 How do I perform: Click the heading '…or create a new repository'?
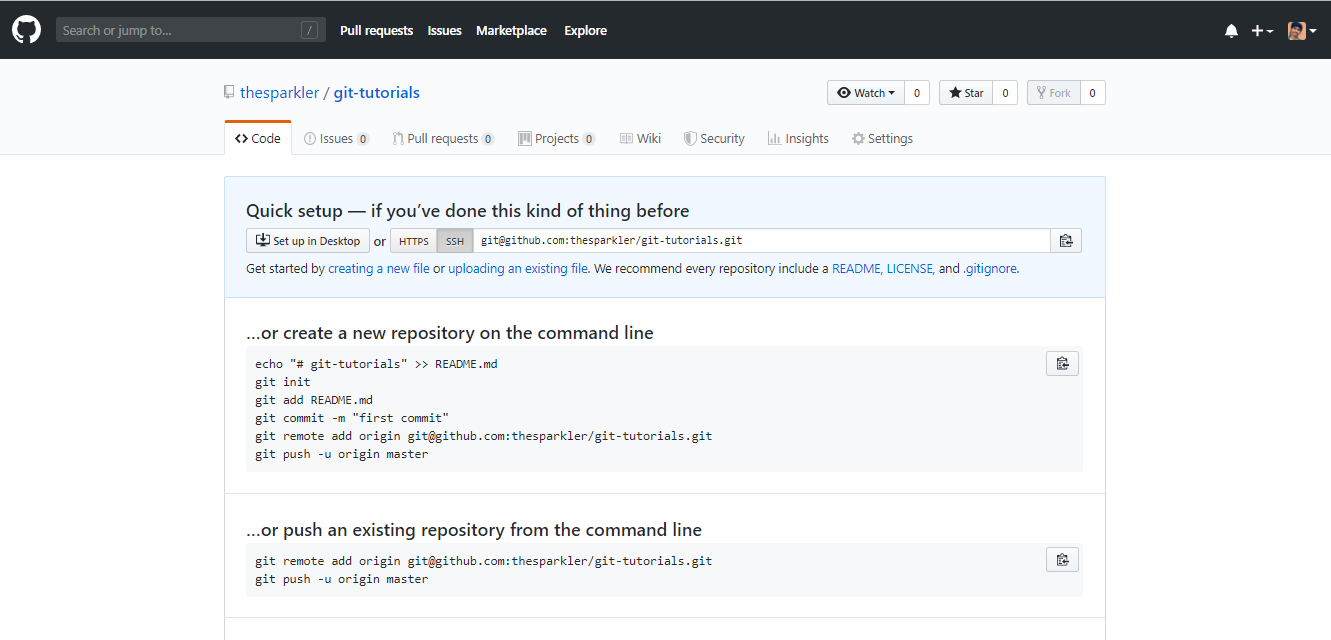click(450, 333)
